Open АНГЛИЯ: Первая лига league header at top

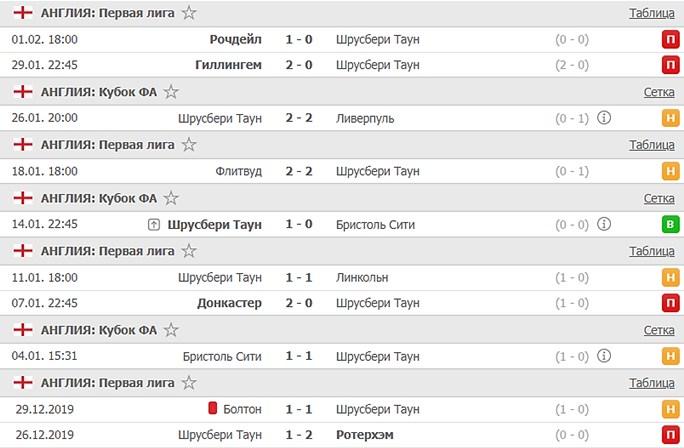click(107, 13)
